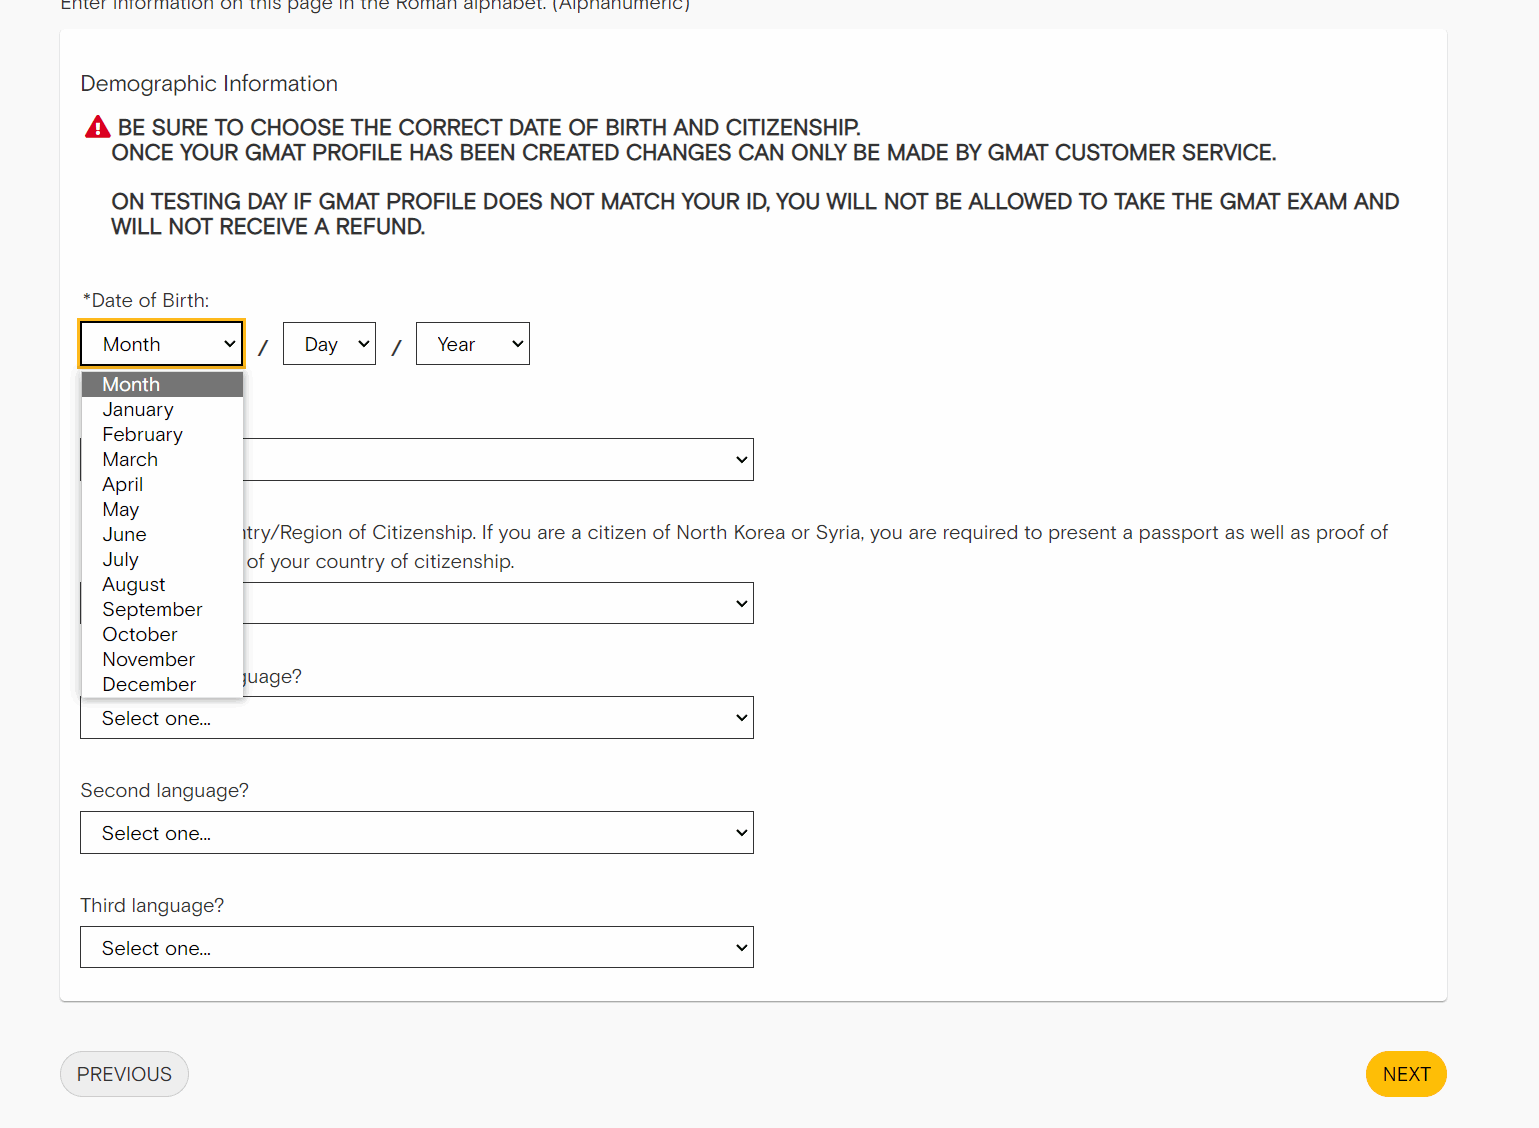Pick July from the month list
Viewport: 1539px width, 1128px height.
[x=120, y=560]
